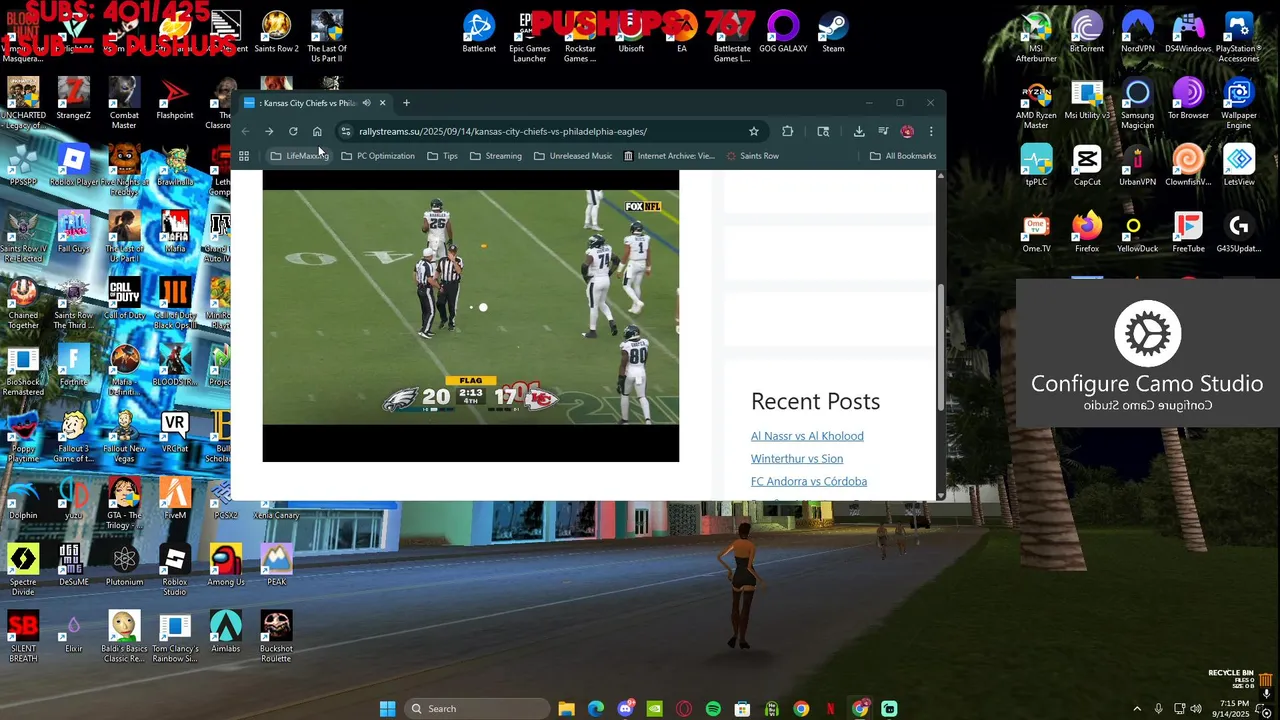The height and width of the screenshot is (720, 1280).
Task: Open the Saints Row bookmark
Action: tap(753, 156)
